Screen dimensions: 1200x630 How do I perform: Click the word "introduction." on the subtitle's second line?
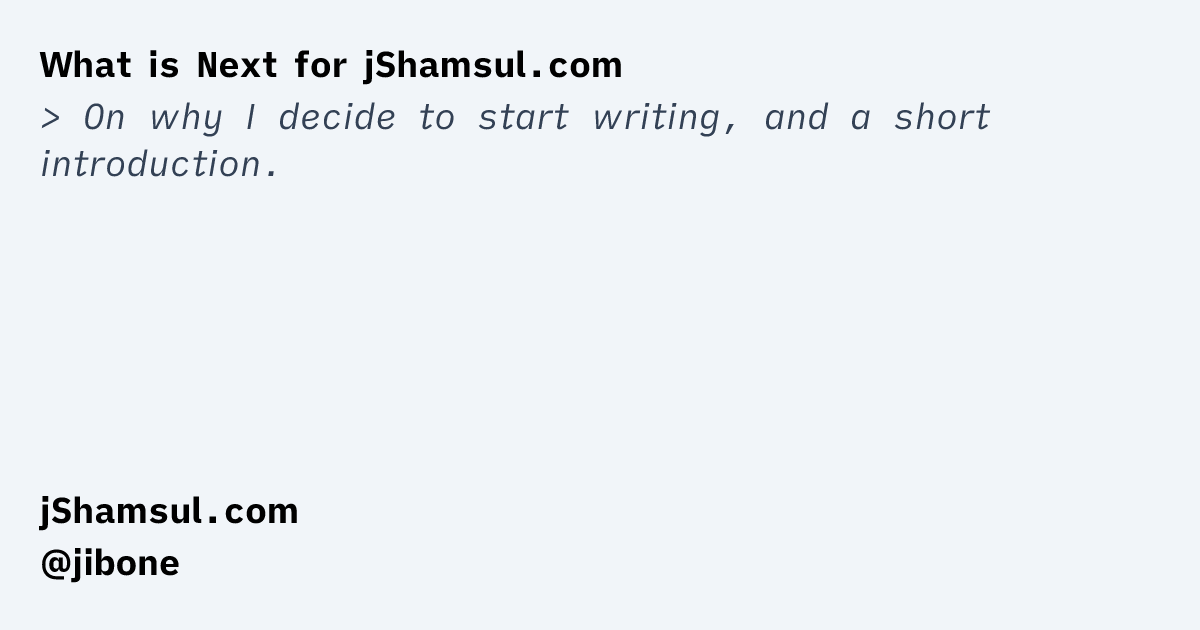pyautogui.click(x=158, y=164)
